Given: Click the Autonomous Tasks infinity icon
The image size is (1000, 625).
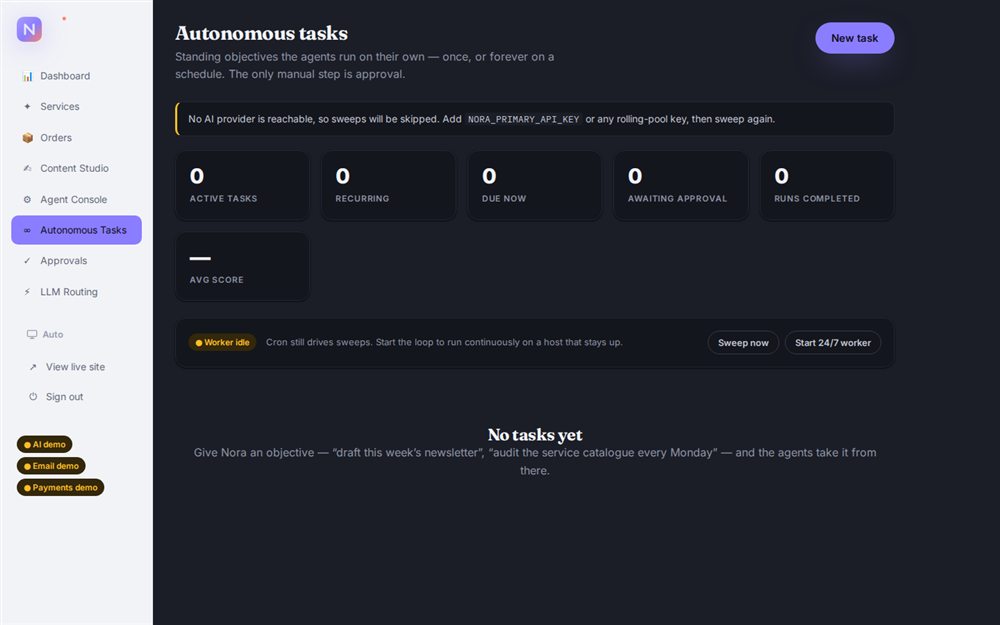Looking at the screenshot, I should click(x=27, y=230).
